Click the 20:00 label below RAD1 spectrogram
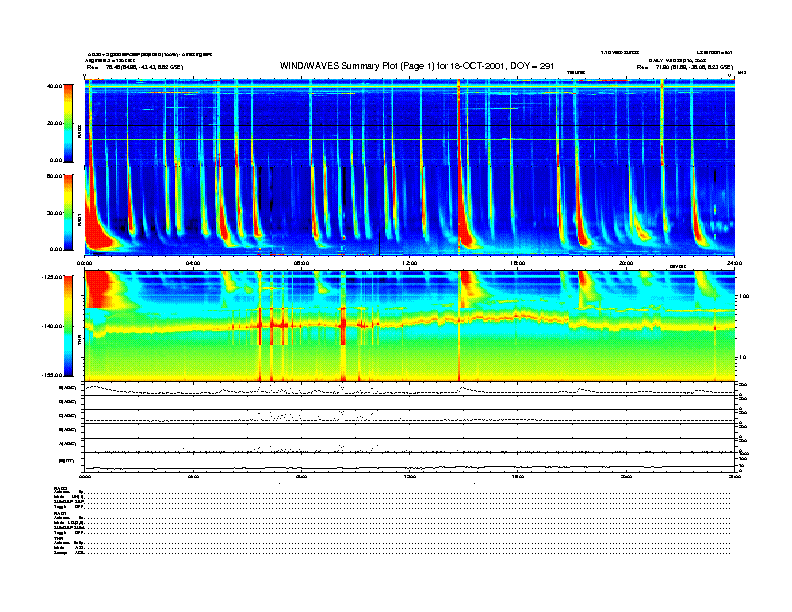Screen dimensions: 792x612 point(626,263)
